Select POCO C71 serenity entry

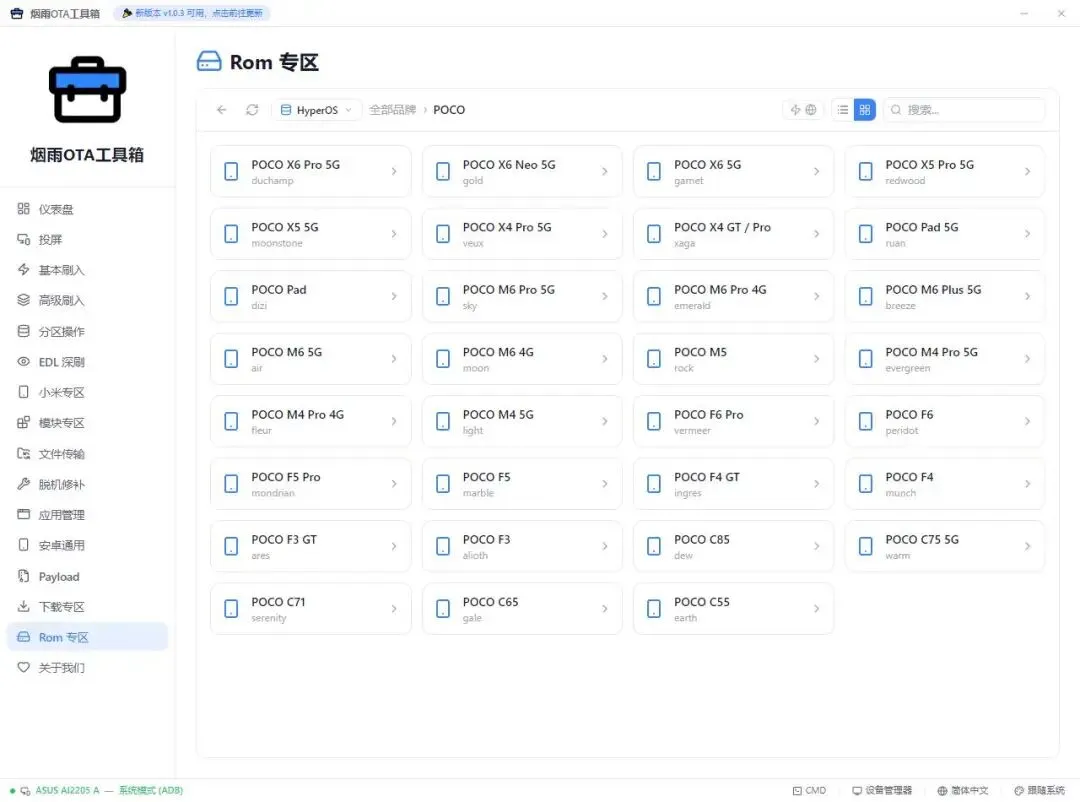pyautogui.click(x=311, y=609)
